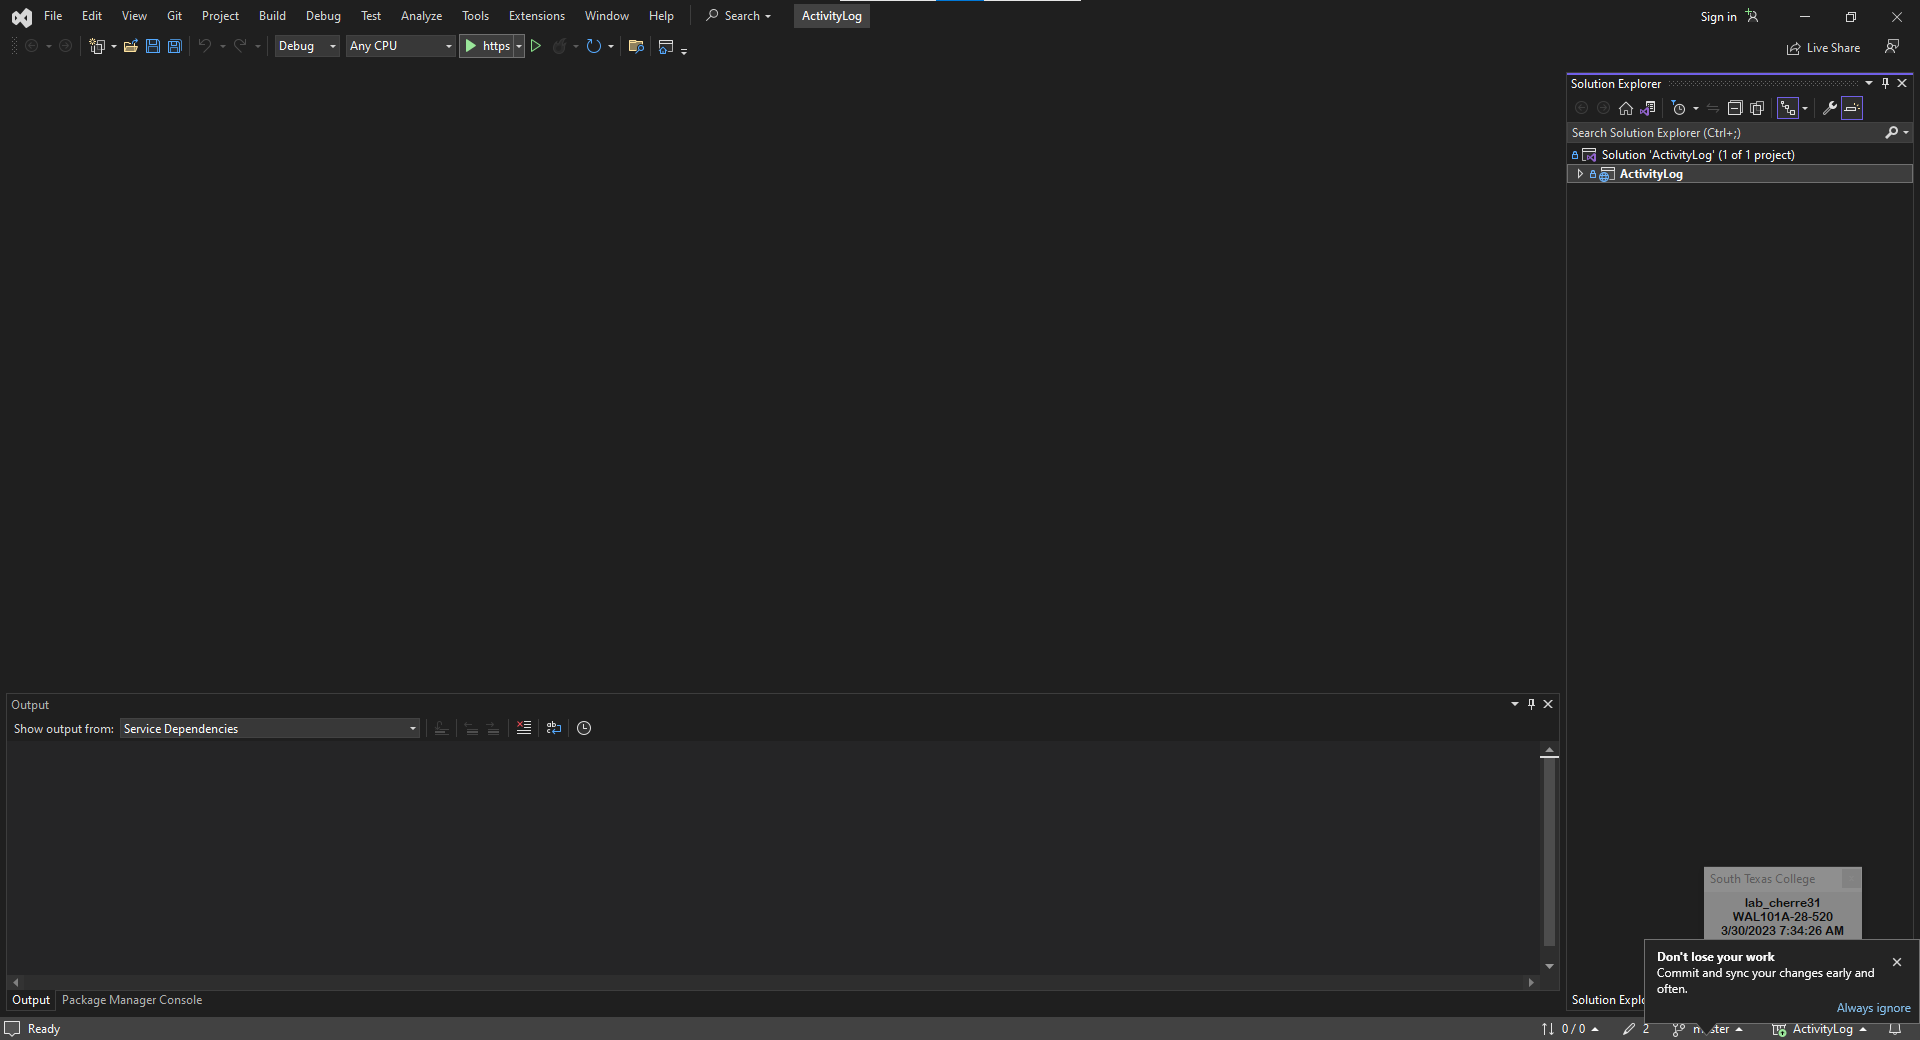
Task: Click the magnifier icon in Solution Explorer search
Action: (1891, 132)
